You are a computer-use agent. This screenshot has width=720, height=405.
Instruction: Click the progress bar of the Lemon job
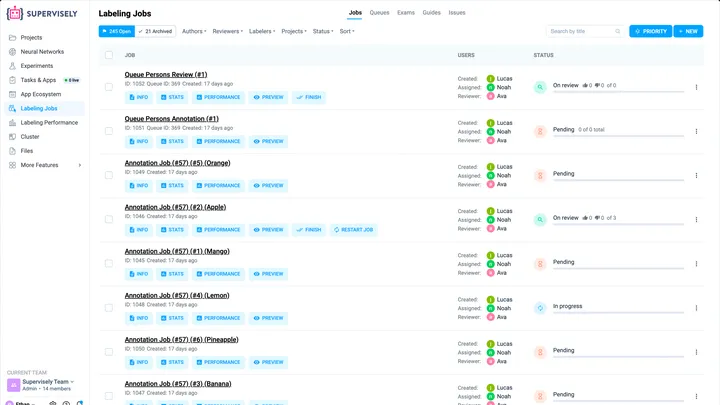(618, 313)
